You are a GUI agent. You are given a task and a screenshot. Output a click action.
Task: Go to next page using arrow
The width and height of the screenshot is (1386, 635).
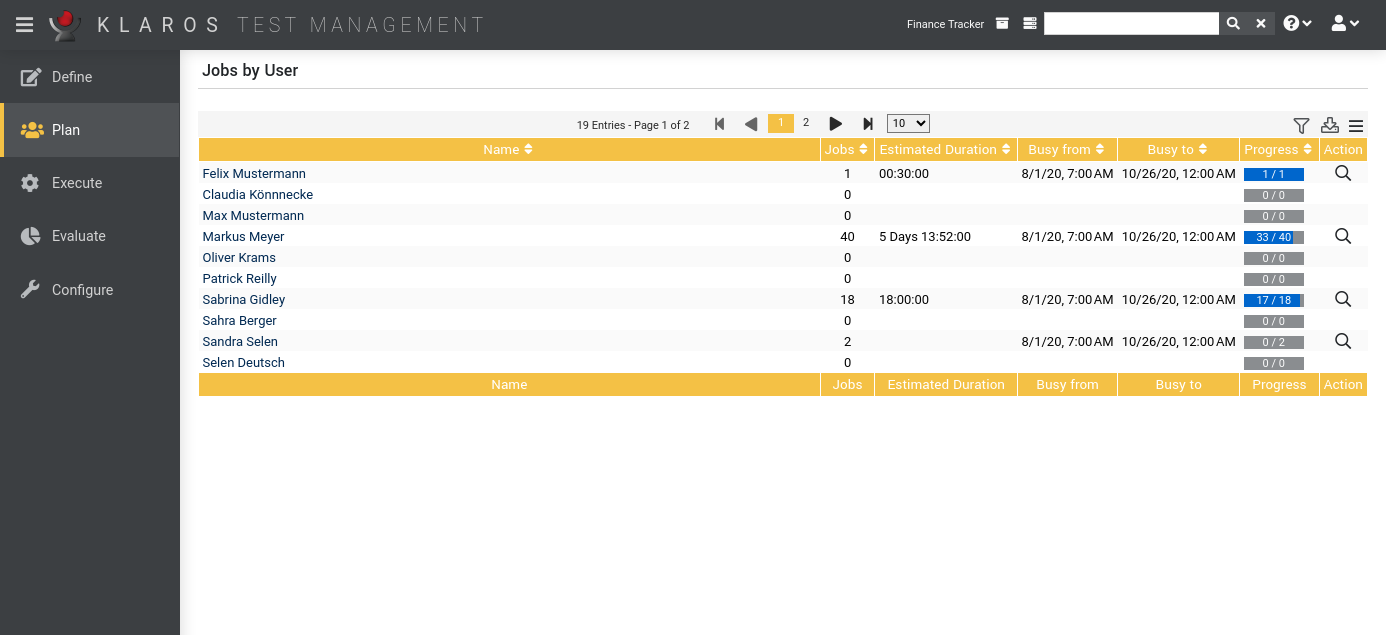click(836, 124)
